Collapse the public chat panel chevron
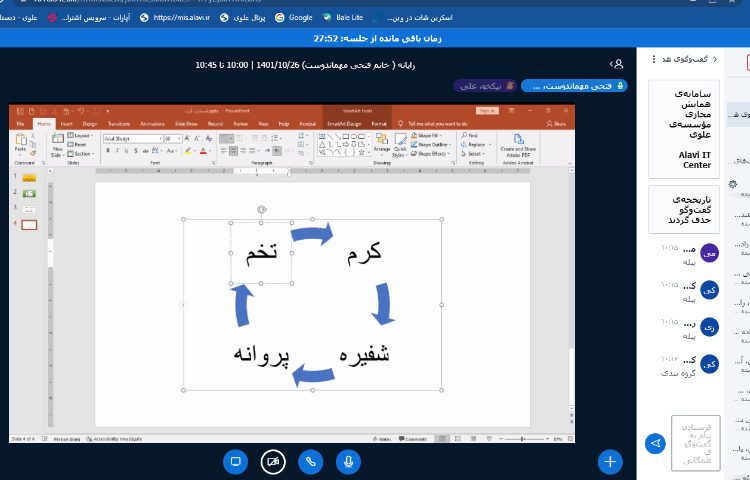This screenshot has height=480, width=750. 653,60
